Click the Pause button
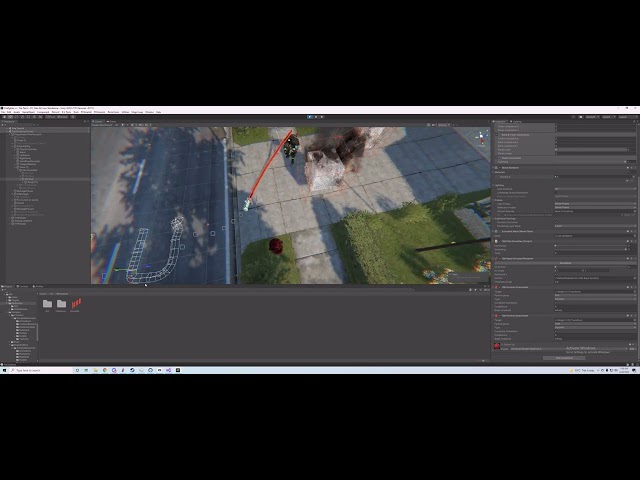This screenshot has height=480, width=640. click(x=316, y=117)
